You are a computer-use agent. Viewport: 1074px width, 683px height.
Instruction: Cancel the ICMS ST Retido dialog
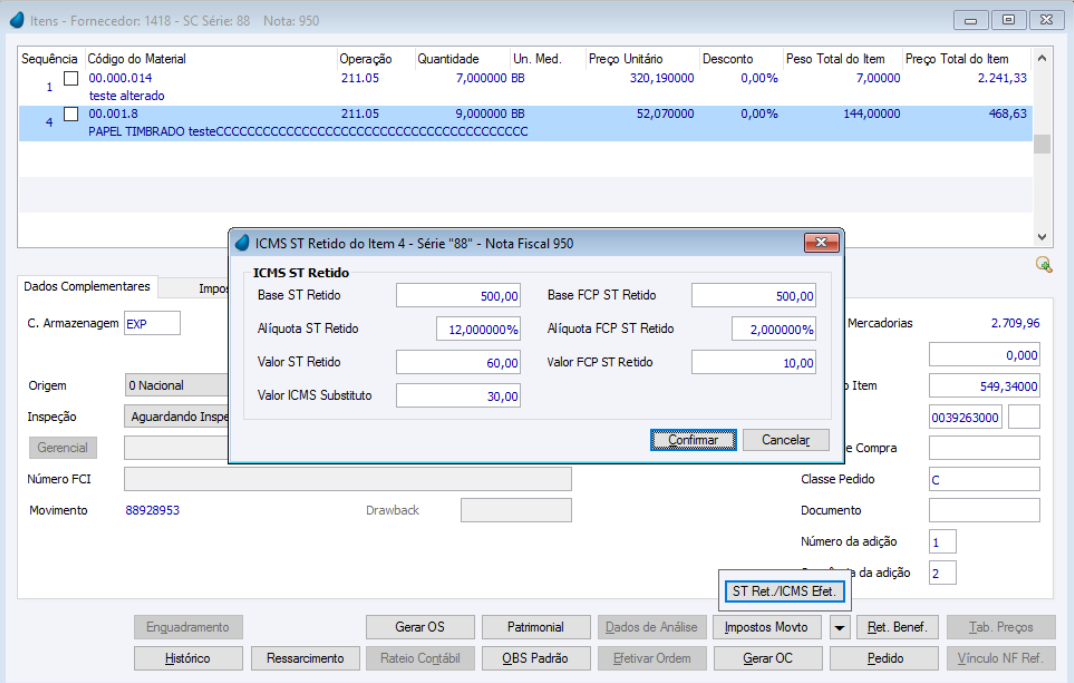[x=786, y=440]
